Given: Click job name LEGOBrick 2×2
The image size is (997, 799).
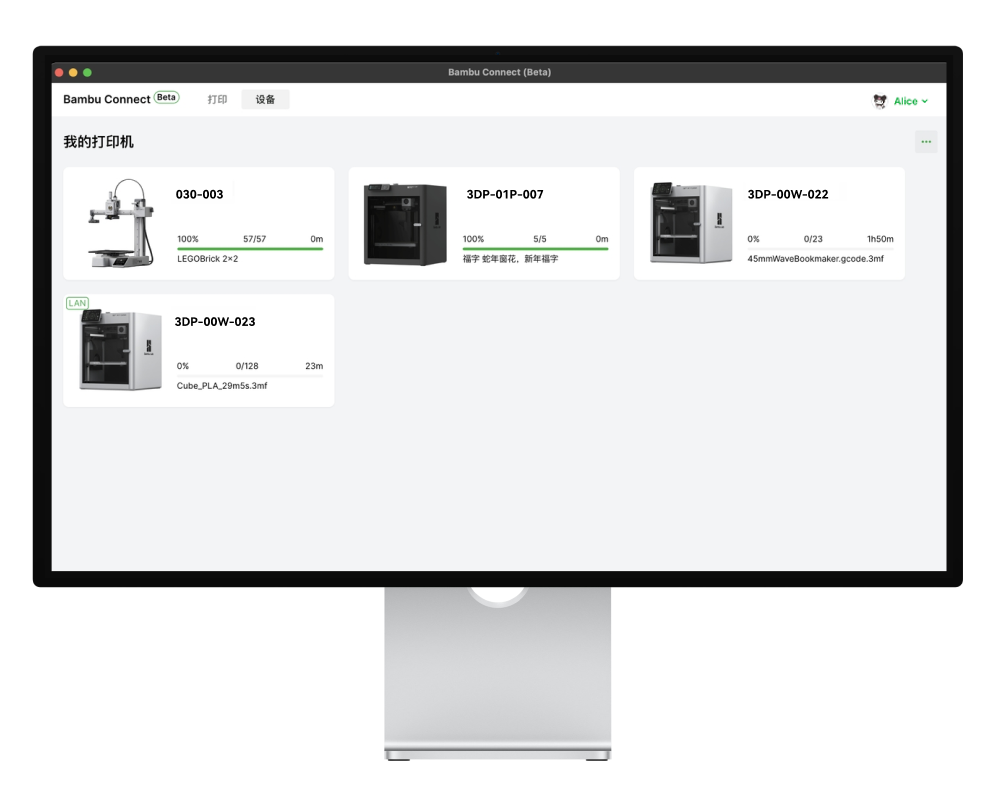Looking at the screenshot, I should [207, 259].
